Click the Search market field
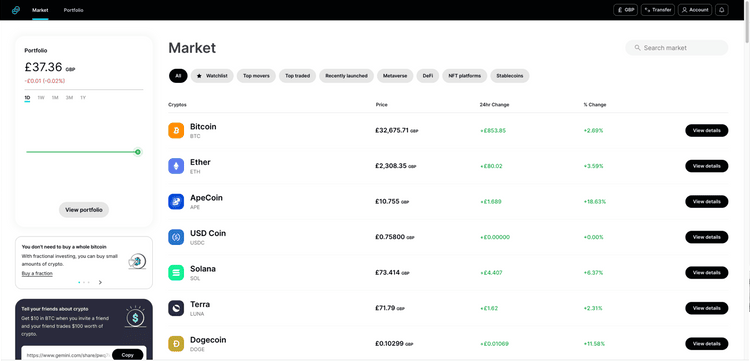 coord(676,48)
